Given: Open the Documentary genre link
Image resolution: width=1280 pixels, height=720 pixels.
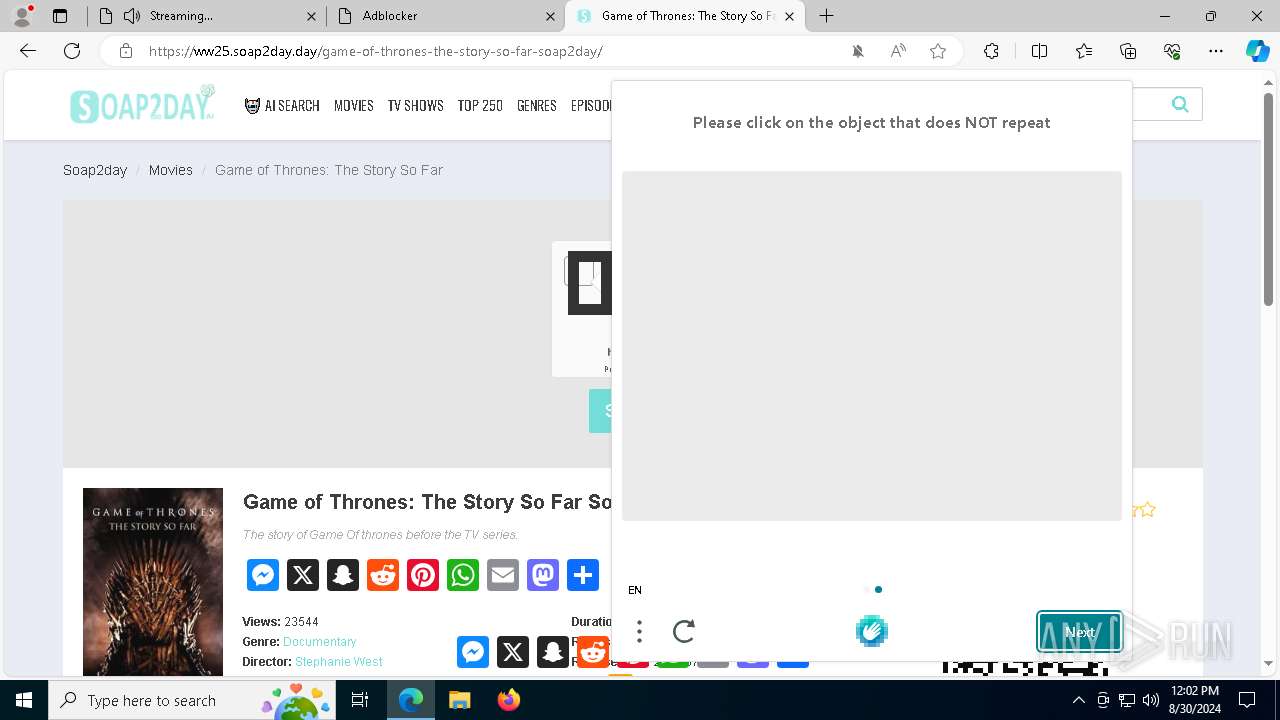Looking at the screenshot, I should 320,642.
